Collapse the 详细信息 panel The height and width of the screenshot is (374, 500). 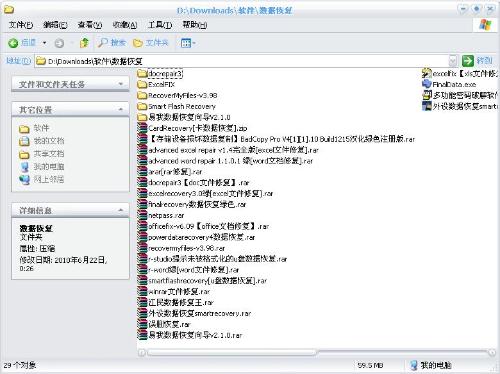(121, 210)
